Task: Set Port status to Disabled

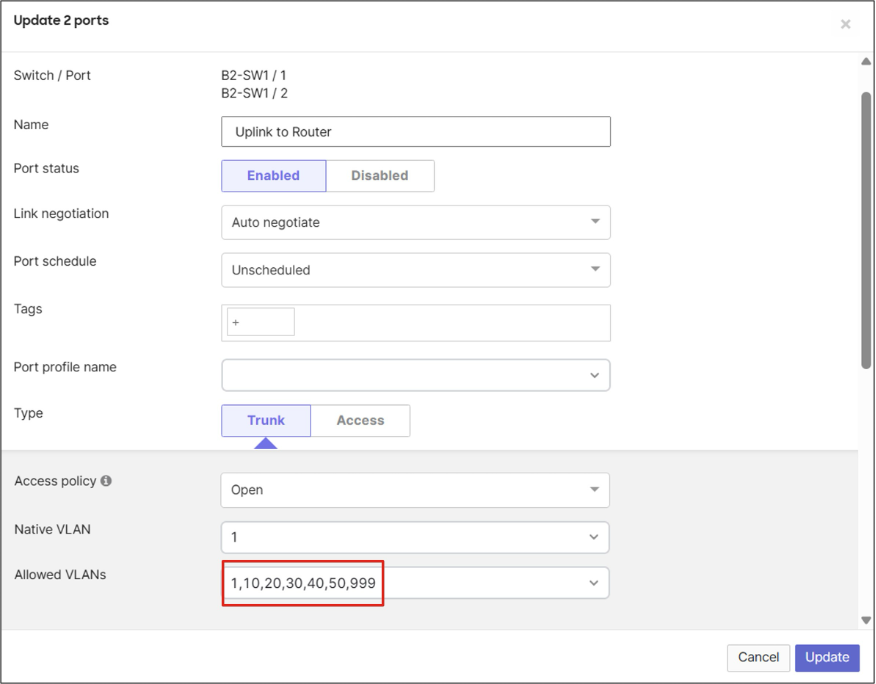Action: (380, 175)
